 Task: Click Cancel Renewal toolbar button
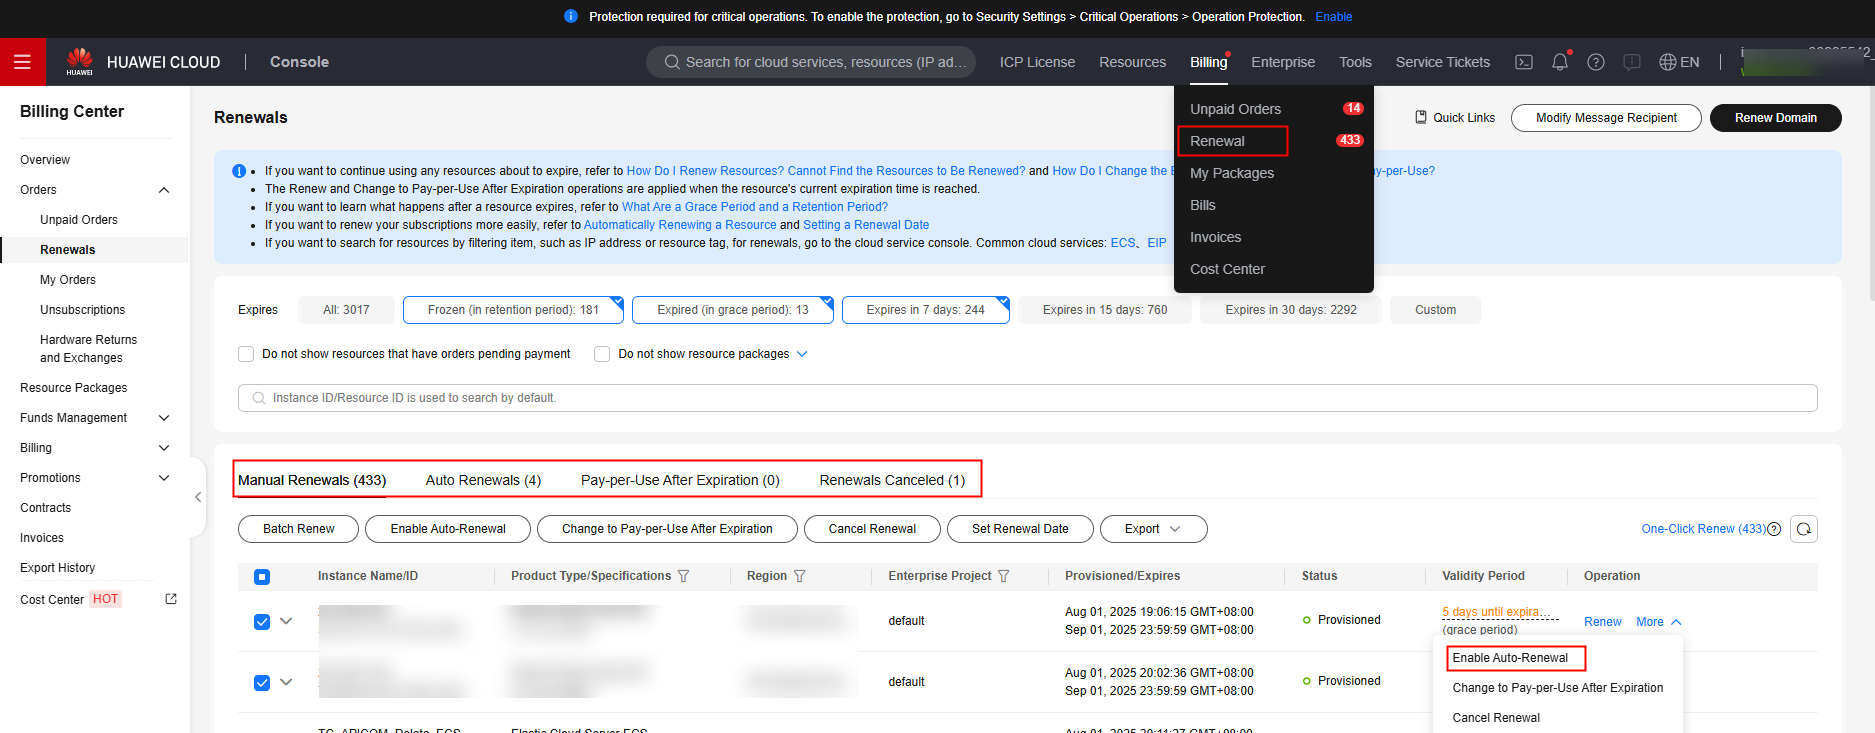coord(872,529)
